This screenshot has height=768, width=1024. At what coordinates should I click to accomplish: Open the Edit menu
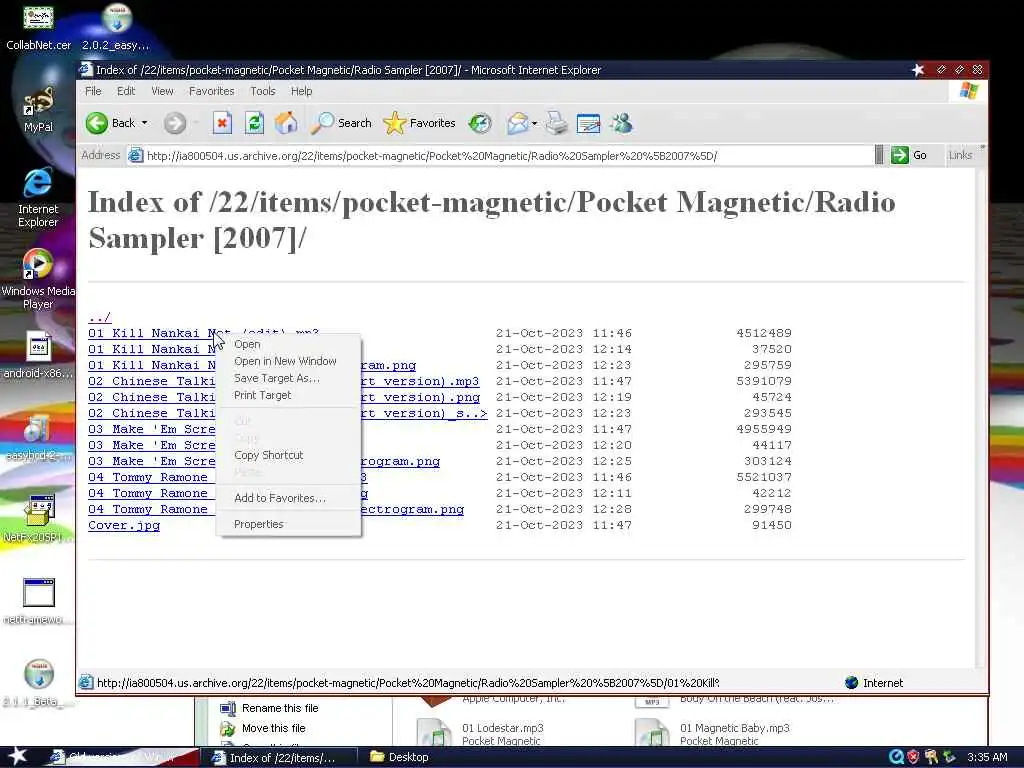126,91
